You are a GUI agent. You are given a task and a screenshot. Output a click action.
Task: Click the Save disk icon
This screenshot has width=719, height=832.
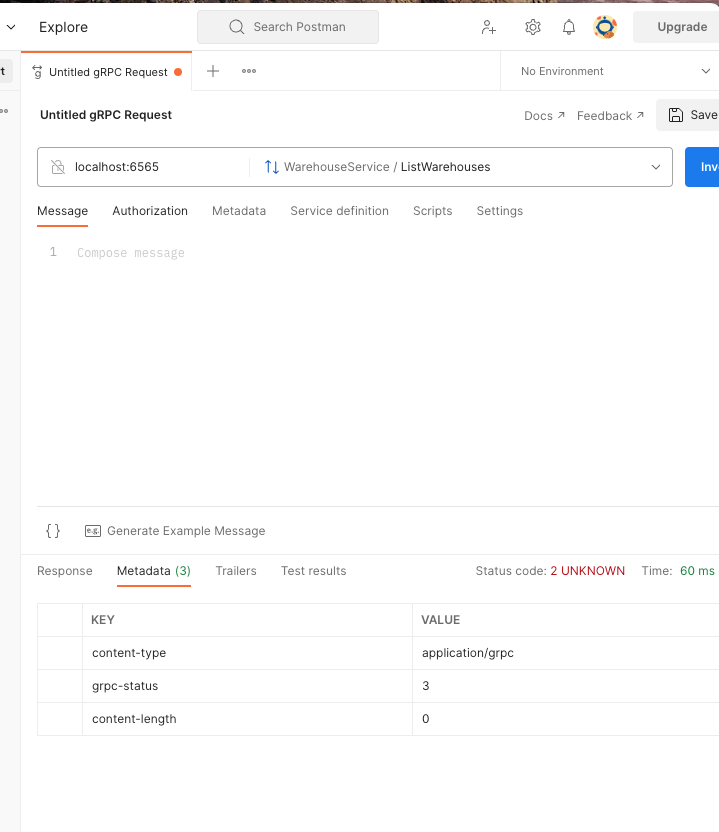[x=675, y=115]
